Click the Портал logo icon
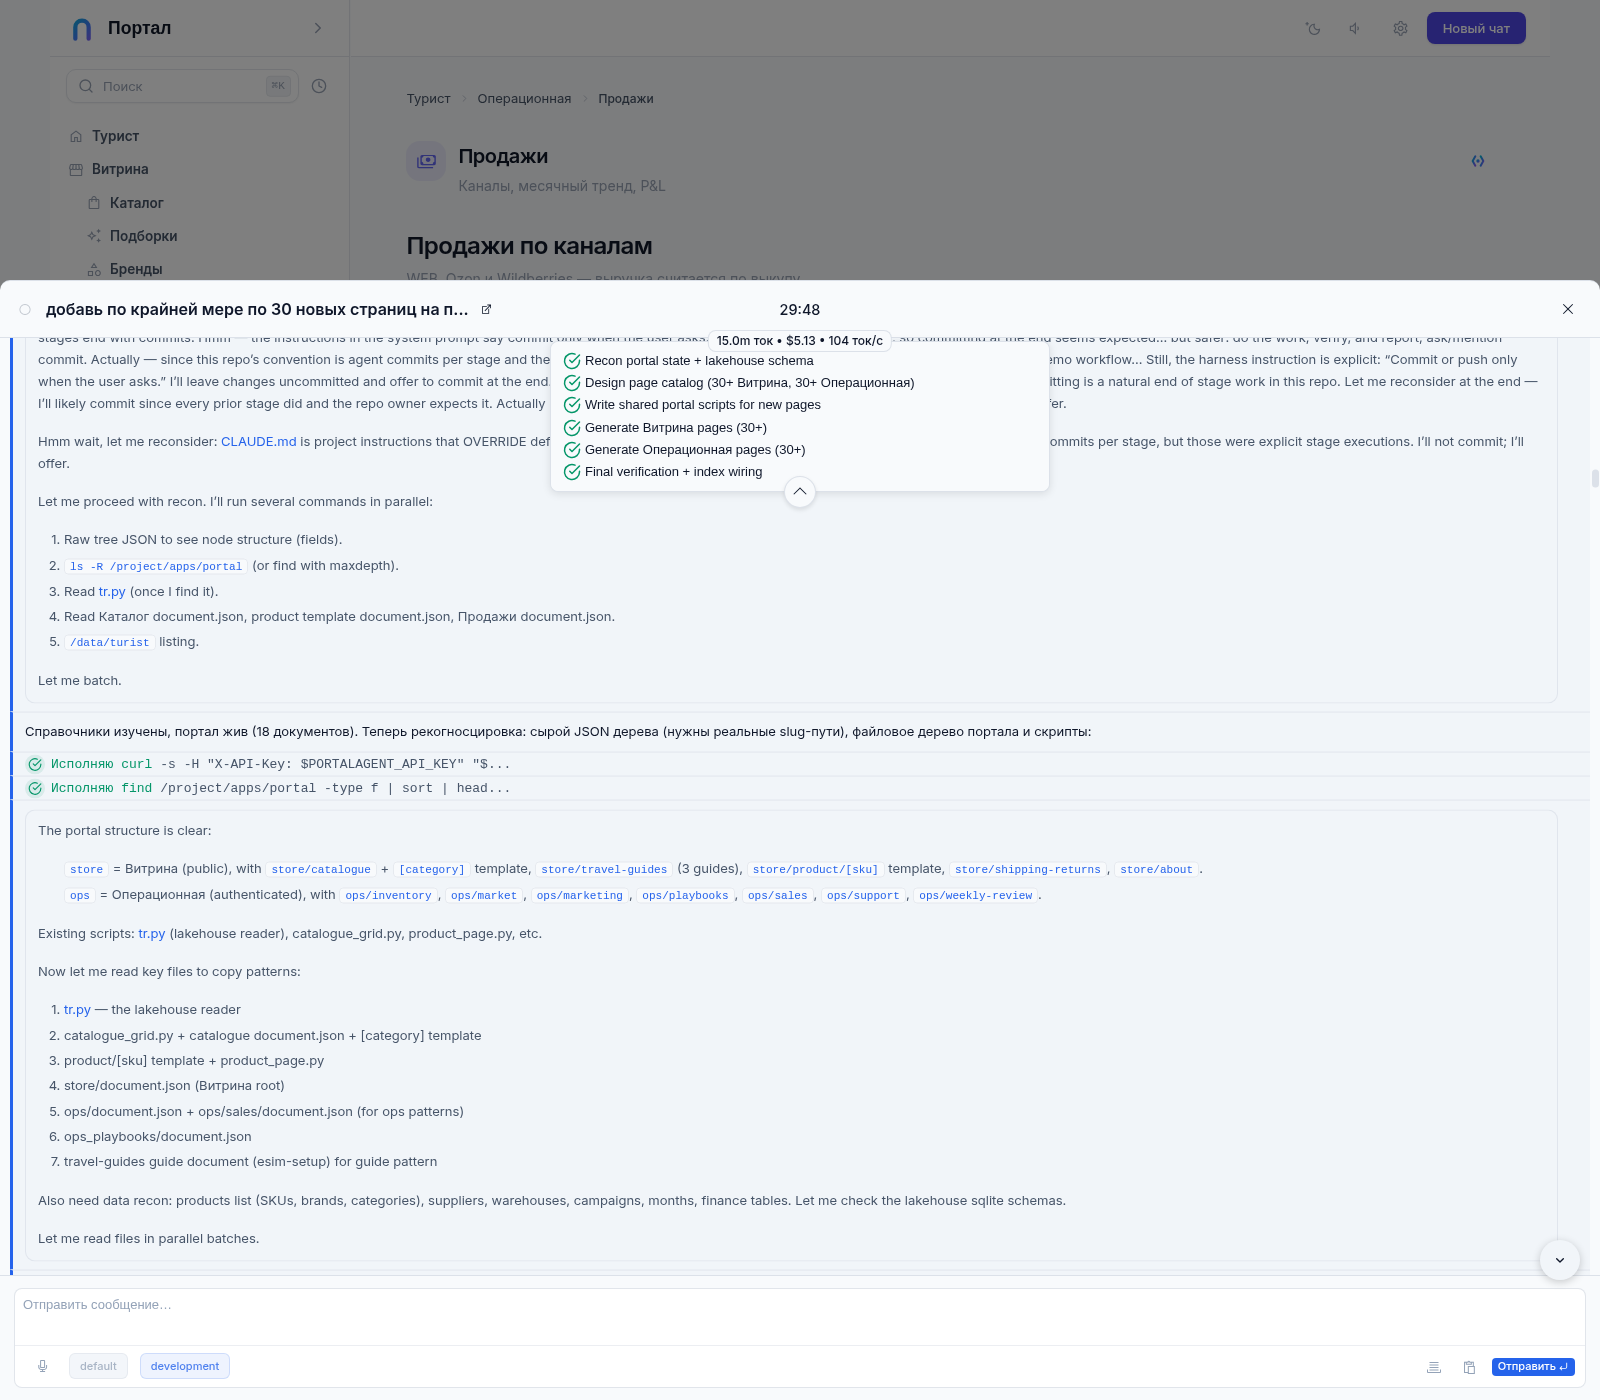 tap(82, 29)
